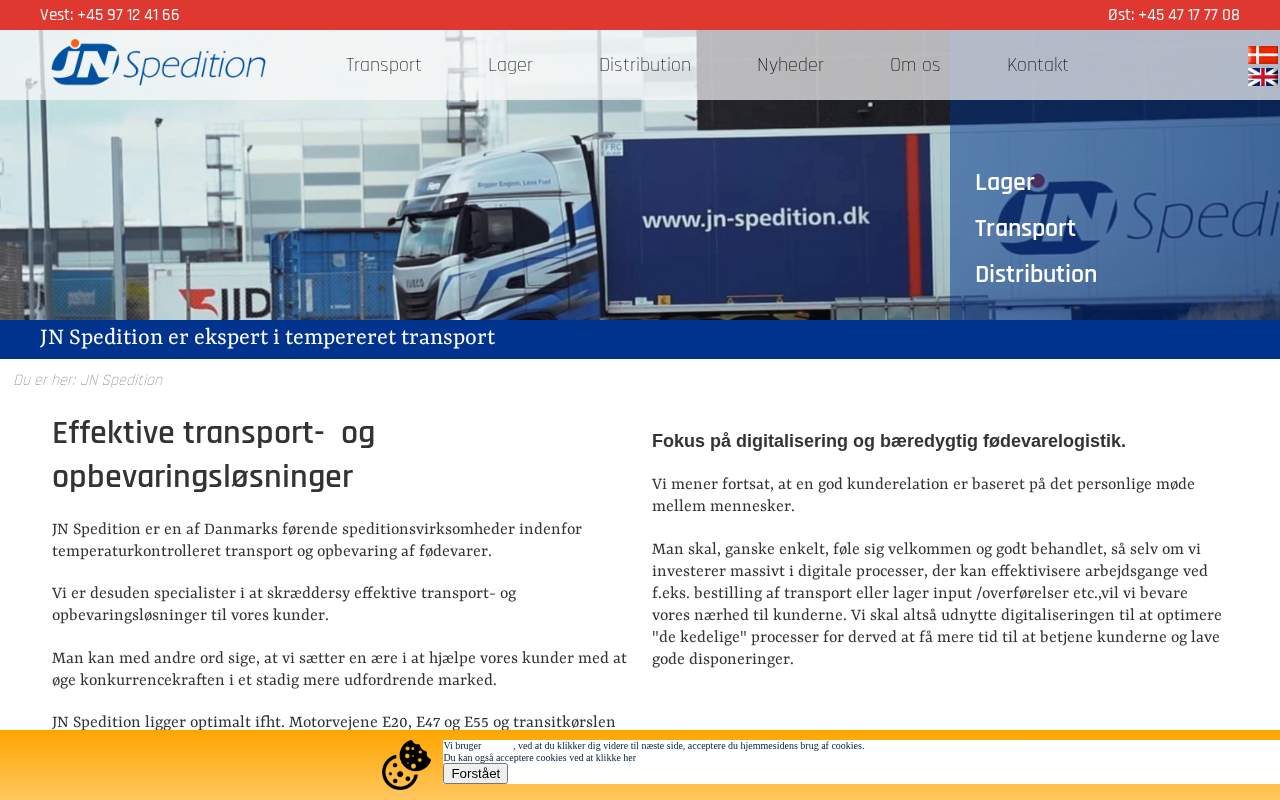Click the cookie notice text 'Du kan også acceptere cookies'
Image resolution: width=1280 pixels, height=800 pixels.
coord(540,758)
